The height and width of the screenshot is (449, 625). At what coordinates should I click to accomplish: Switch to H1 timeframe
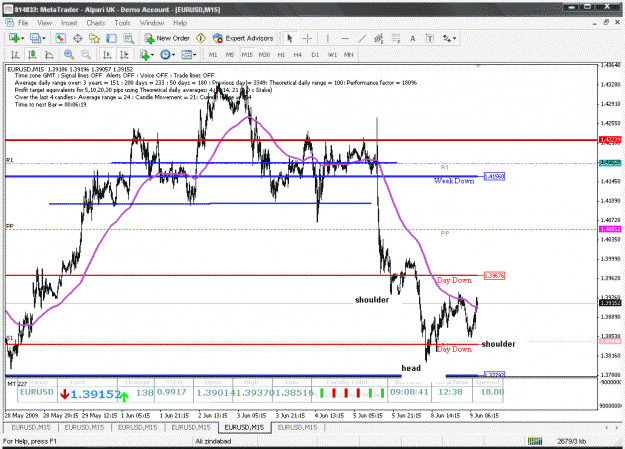[x=281, y=55]
